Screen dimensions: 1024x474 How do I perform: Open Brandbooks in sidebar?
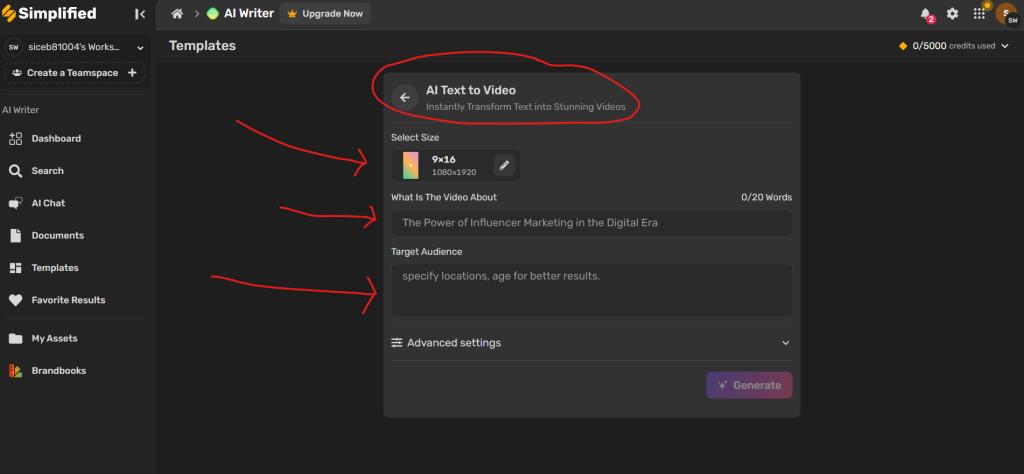(x=58, y=370)
